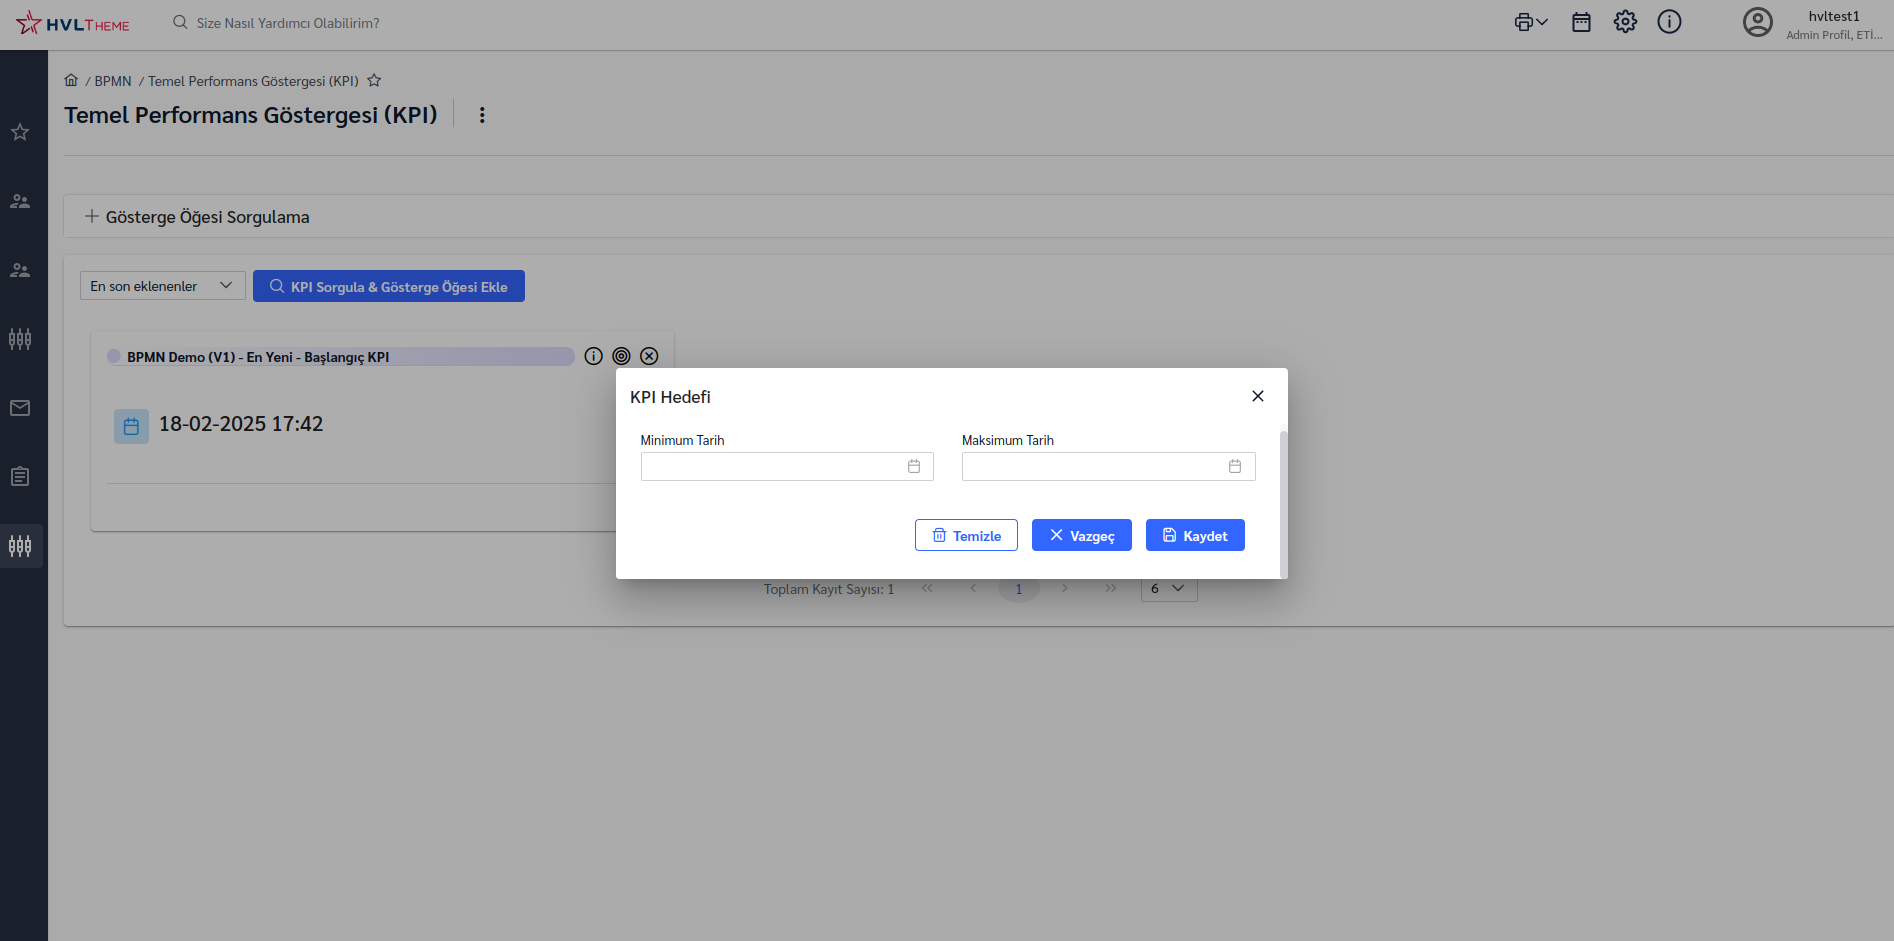
Task: Open the calendar icon in top bar
Action: click(1581, 22)
